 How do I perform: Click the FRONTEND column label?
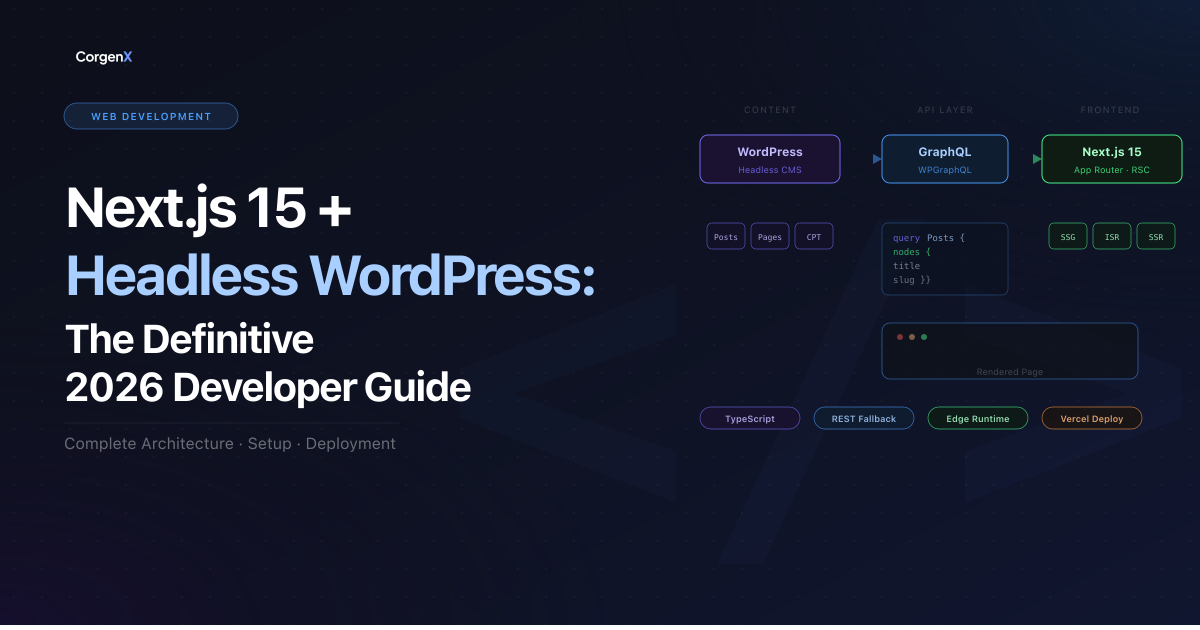coord(1110,110)
